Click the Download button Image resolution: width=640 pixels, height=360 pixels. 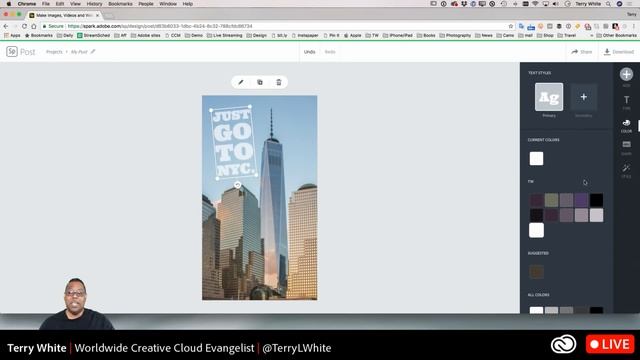619,52
